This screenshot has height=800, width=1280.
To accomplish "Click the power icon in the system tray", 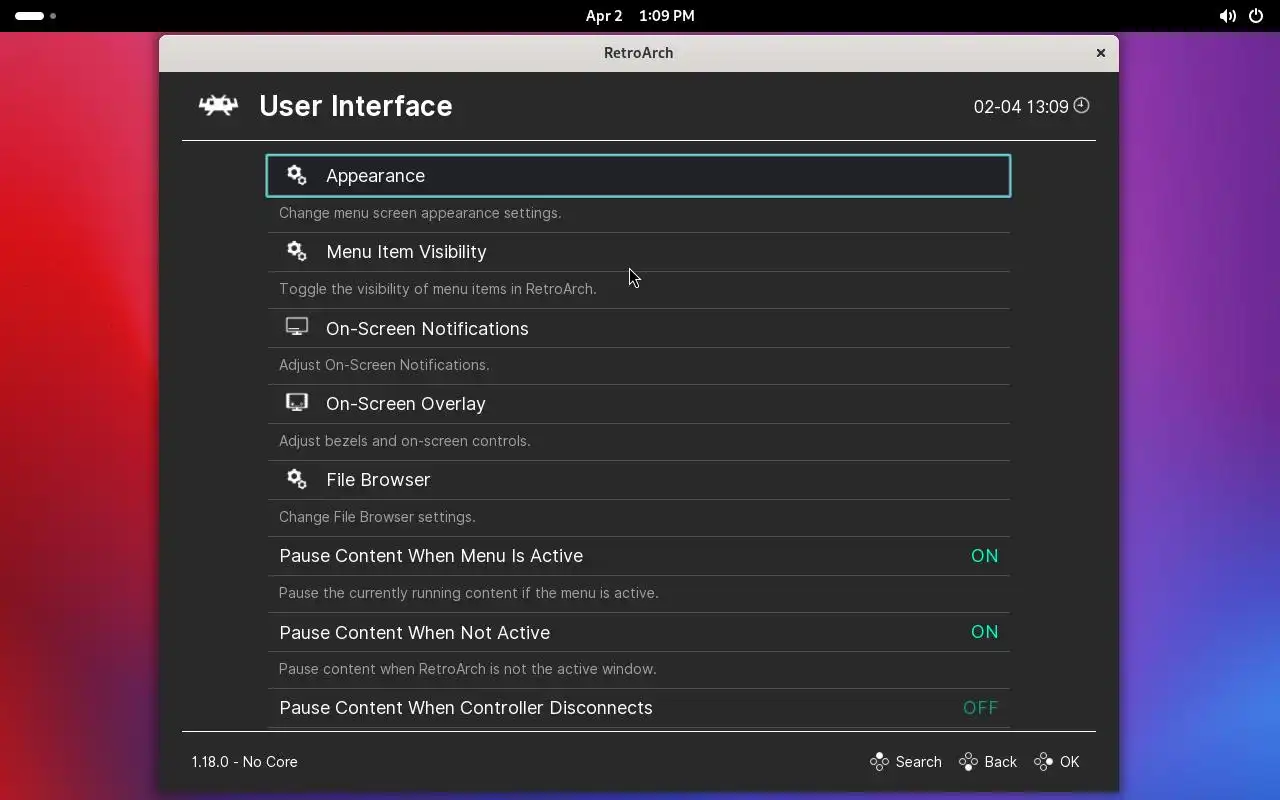I will (x=1256, y=16).
